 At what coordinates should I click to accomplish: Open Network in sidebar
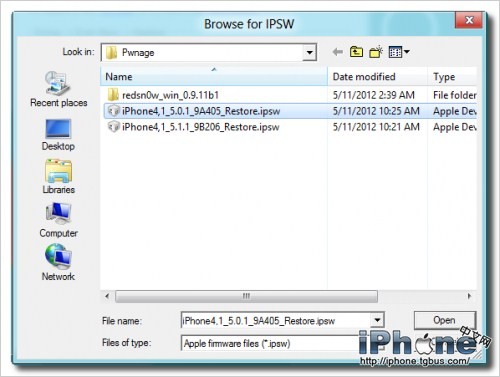click(x=58, y=262)
